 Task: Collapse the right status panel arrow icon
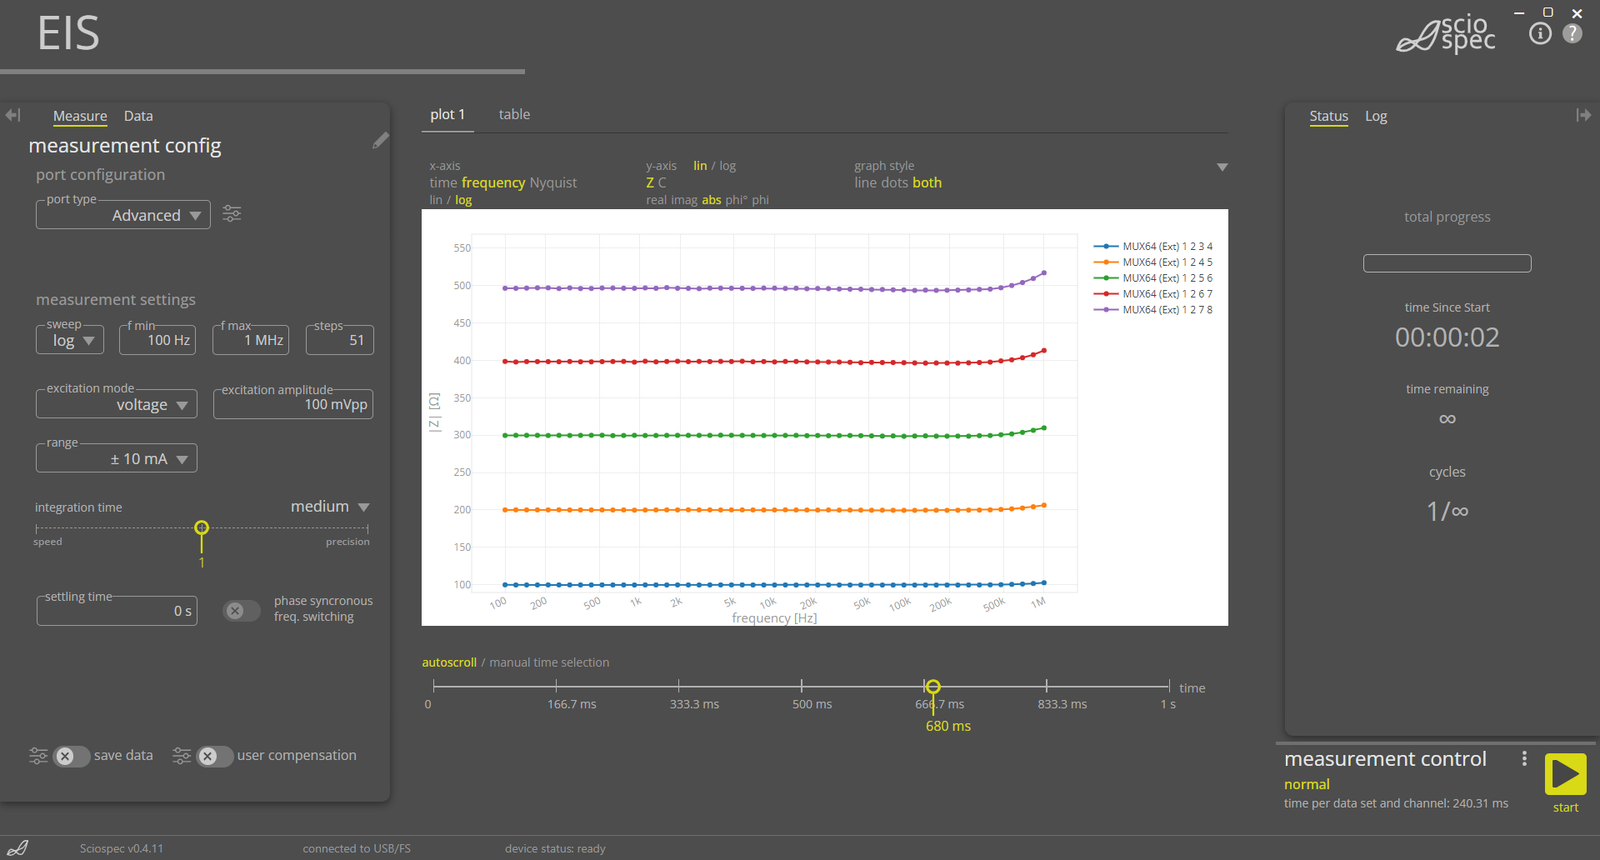pyautogui.click(x=1583, y=115)
